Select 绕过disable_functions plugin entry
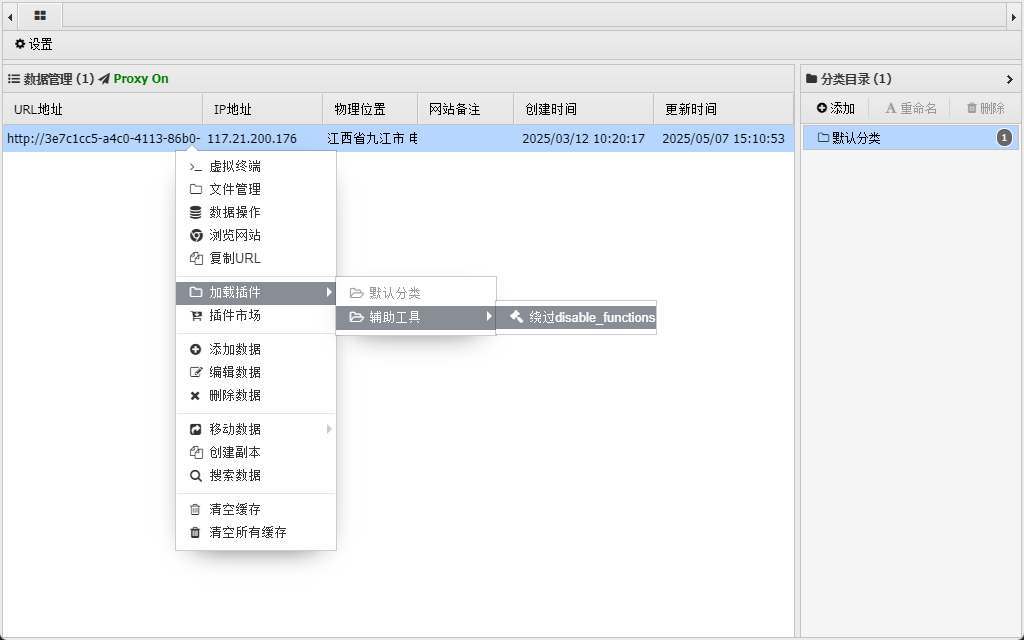Screen dimensions: 1024x640 coord(582,318)
